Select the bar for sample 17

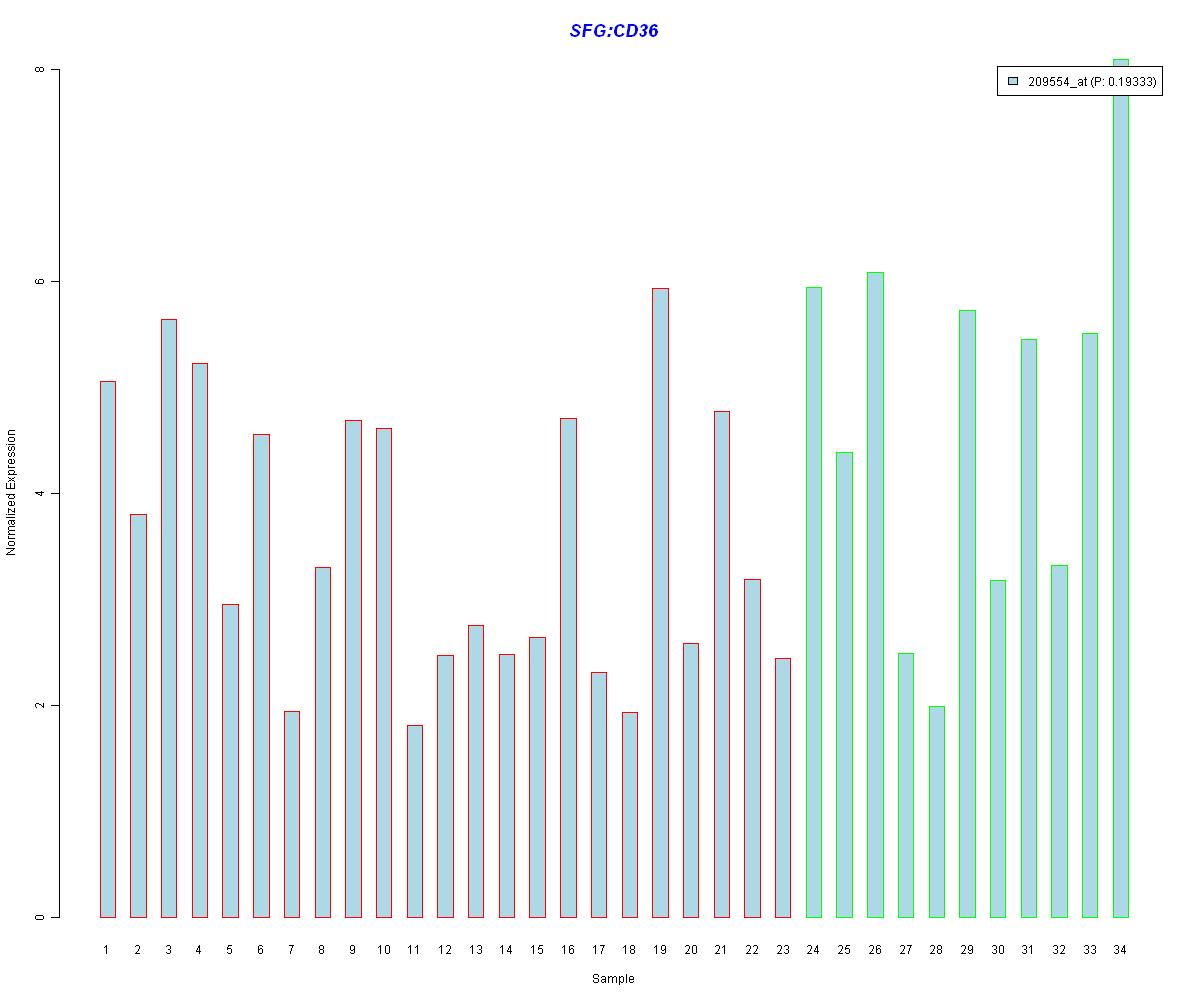[x=598, y=794]
